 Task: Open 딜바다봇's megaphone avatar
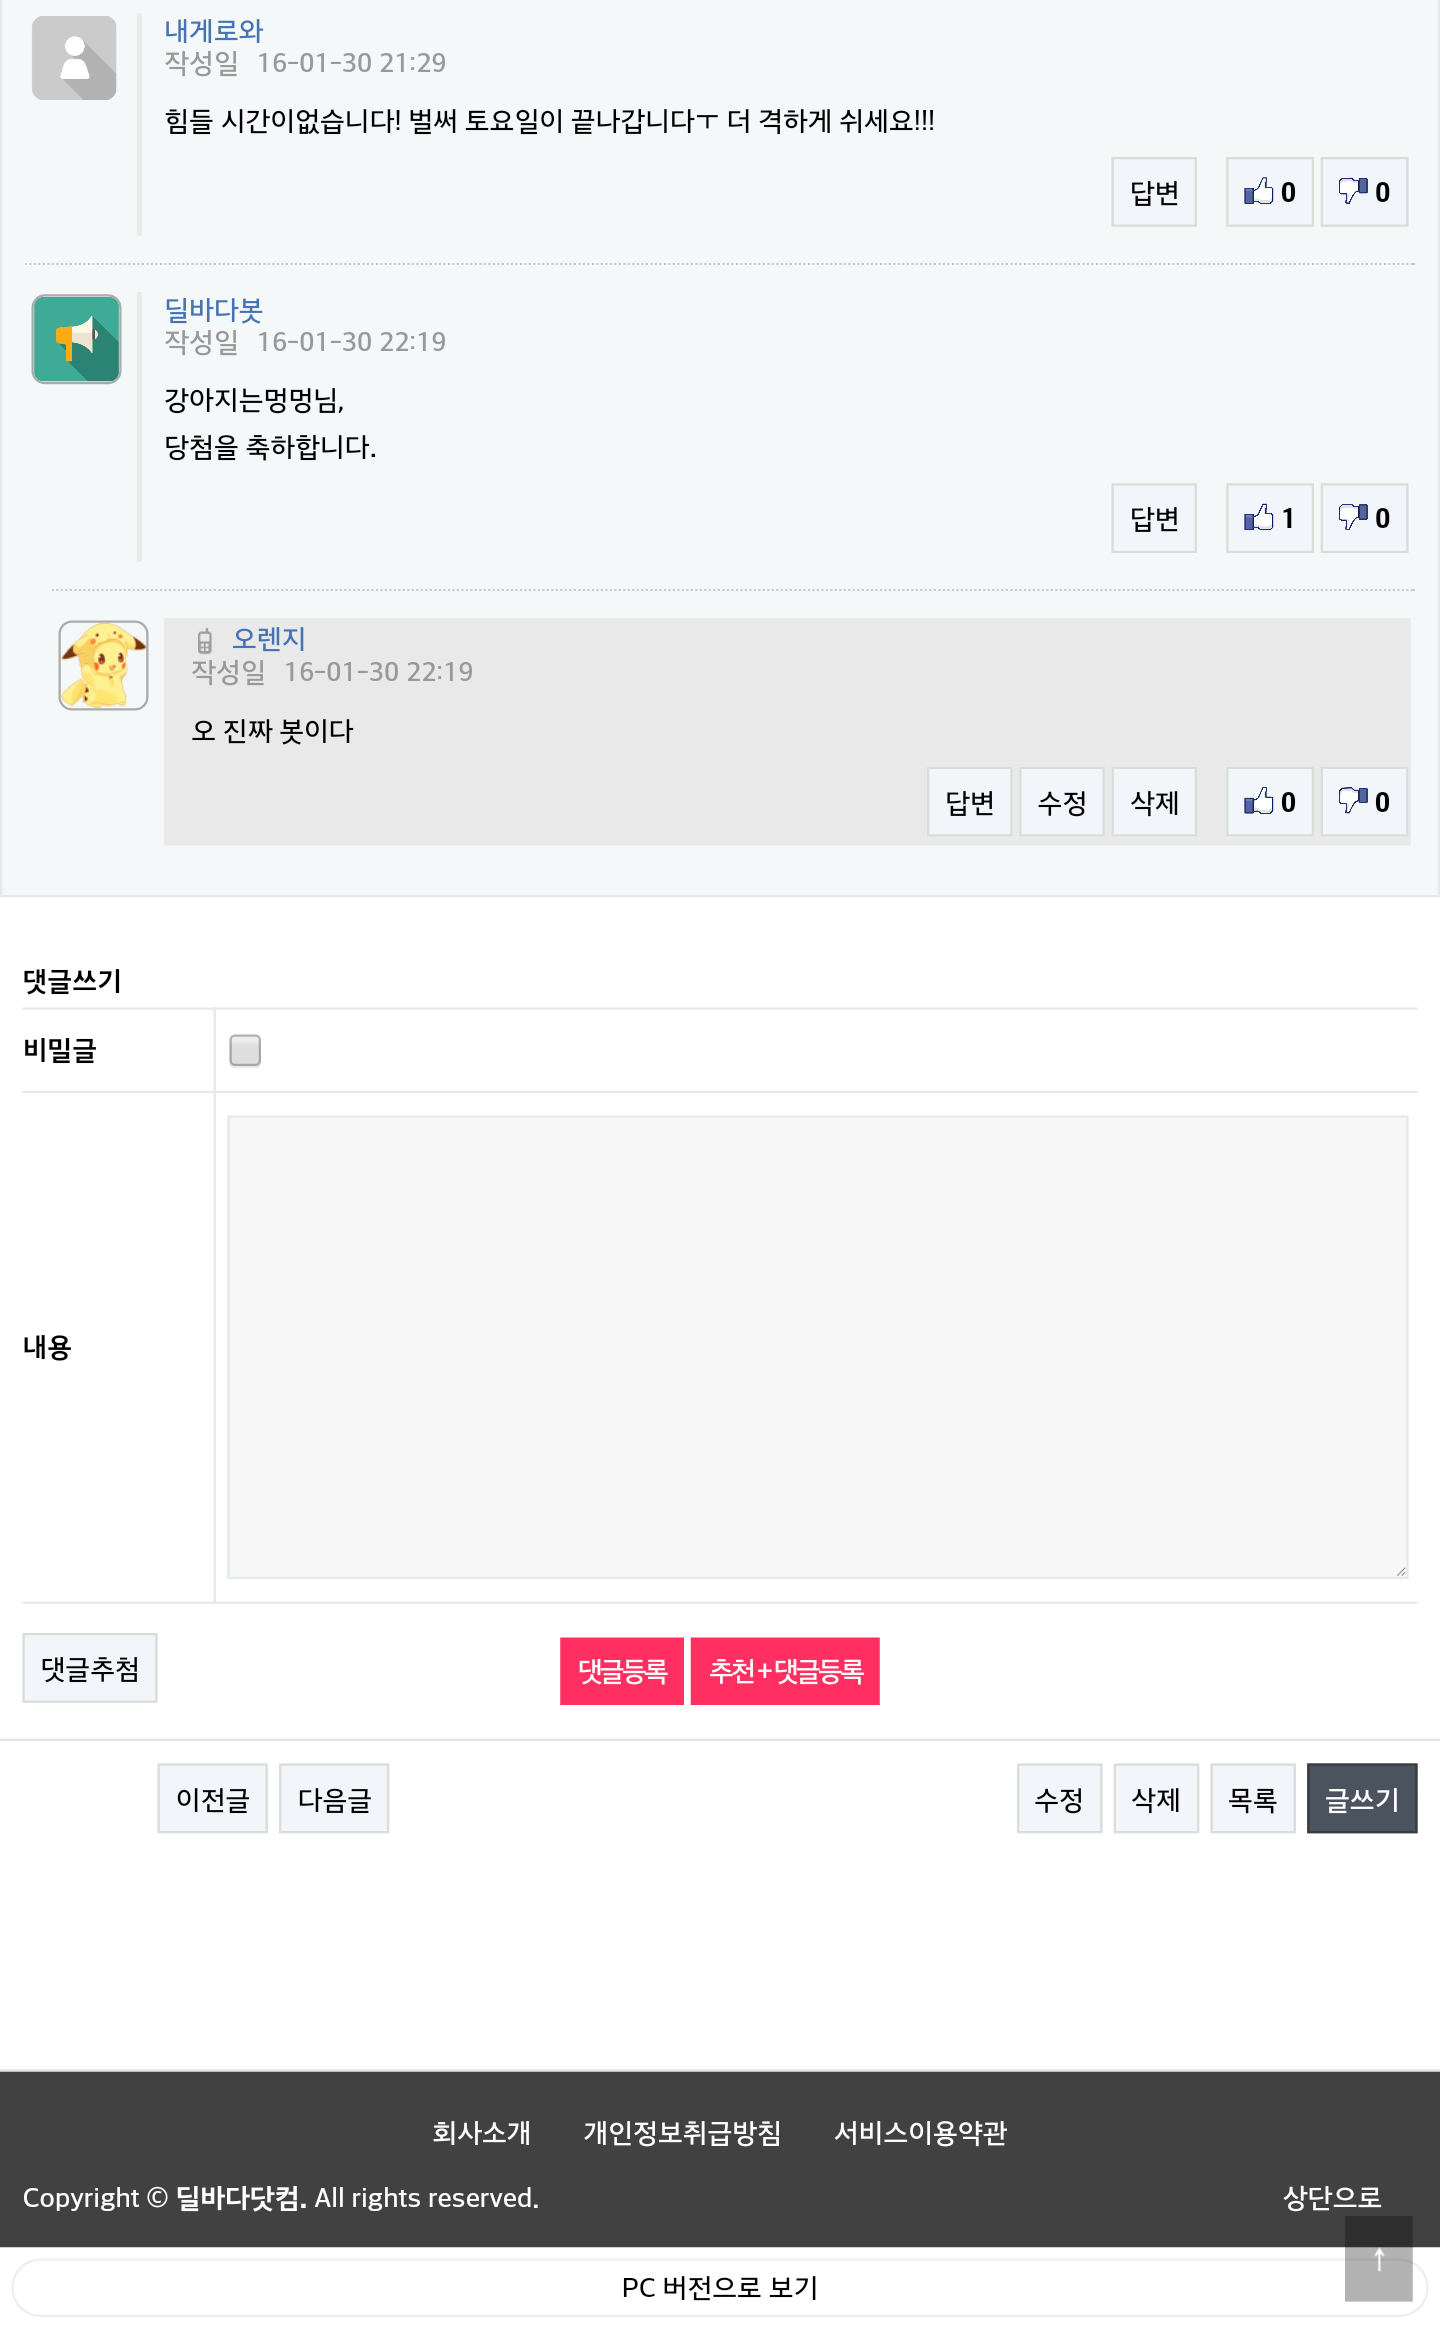point(76,339)
